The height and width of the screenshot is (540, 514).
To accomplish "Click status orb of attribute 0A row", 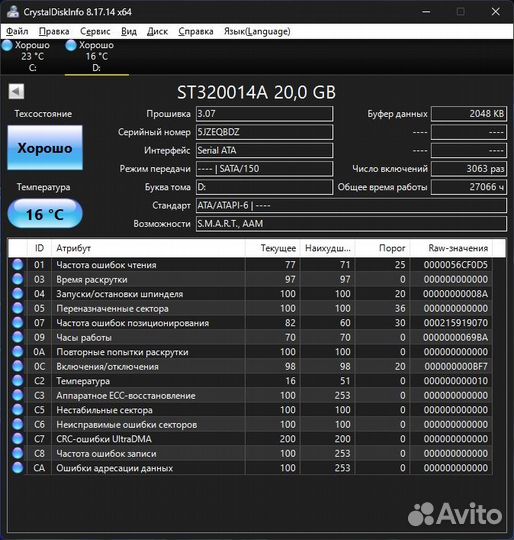I will 18,352.
